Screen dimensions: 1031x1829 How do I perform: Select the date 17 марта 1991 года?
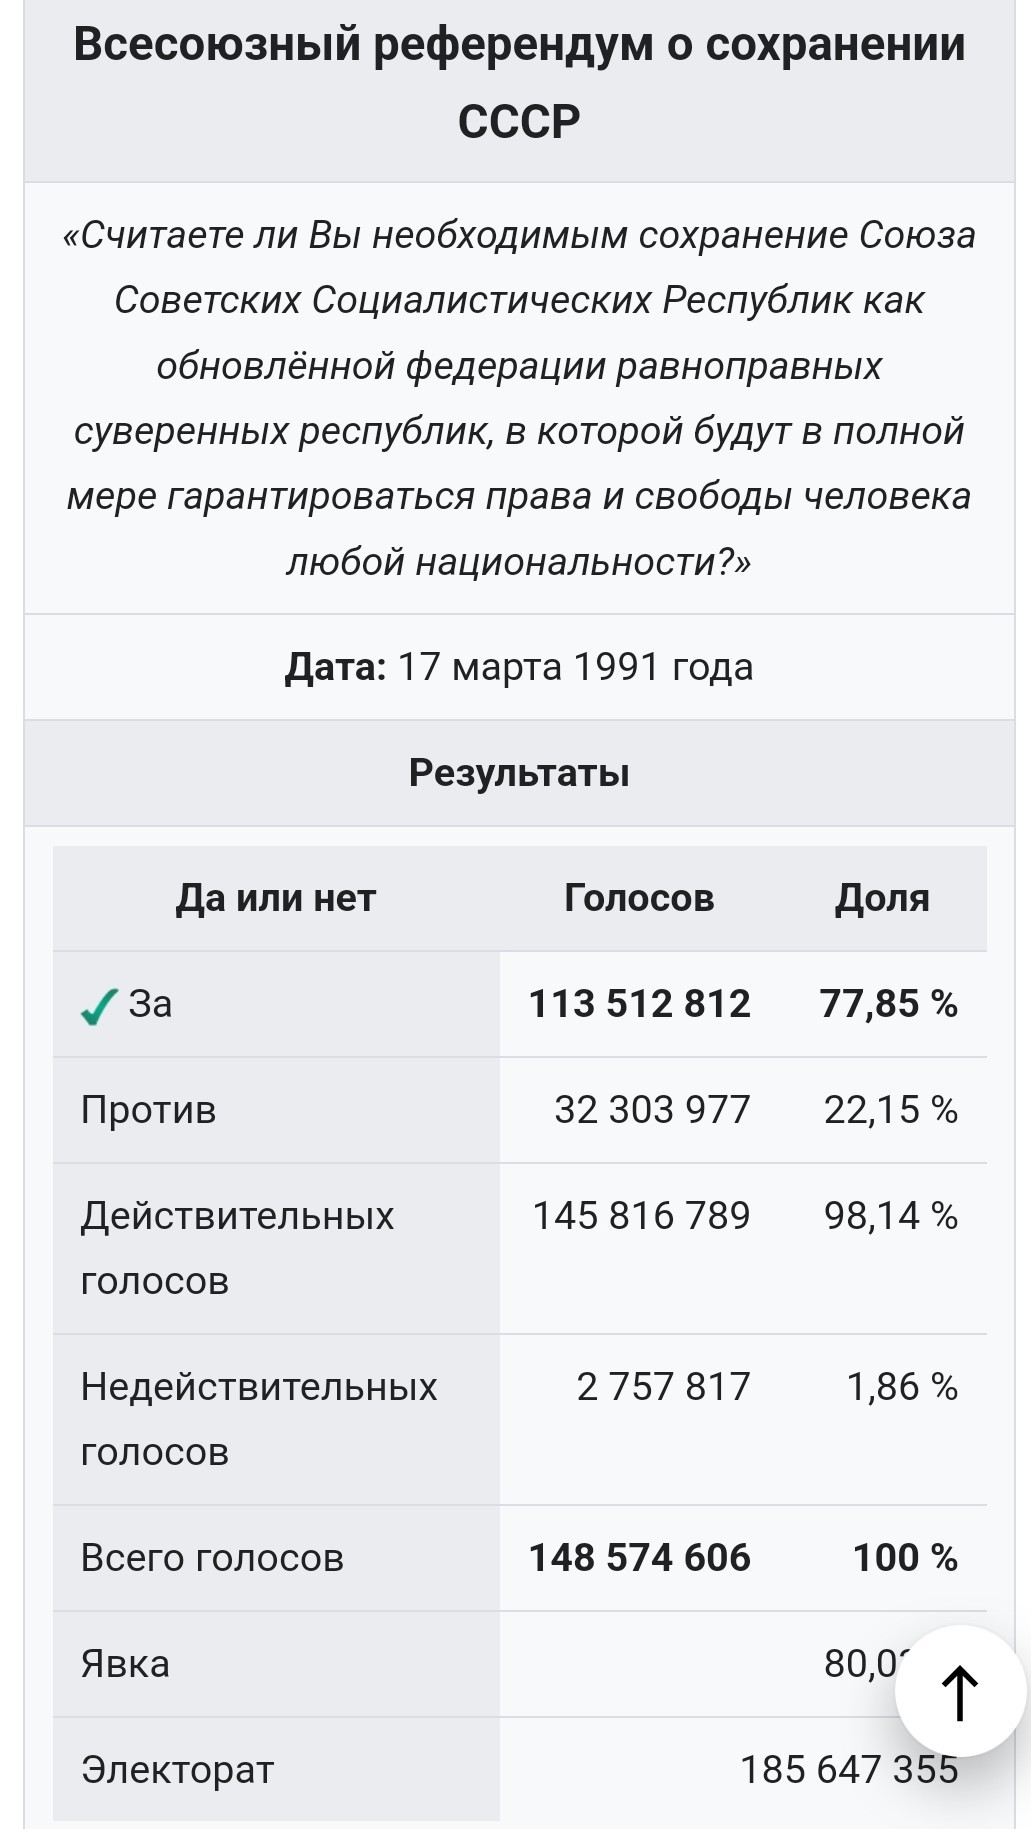575,667
